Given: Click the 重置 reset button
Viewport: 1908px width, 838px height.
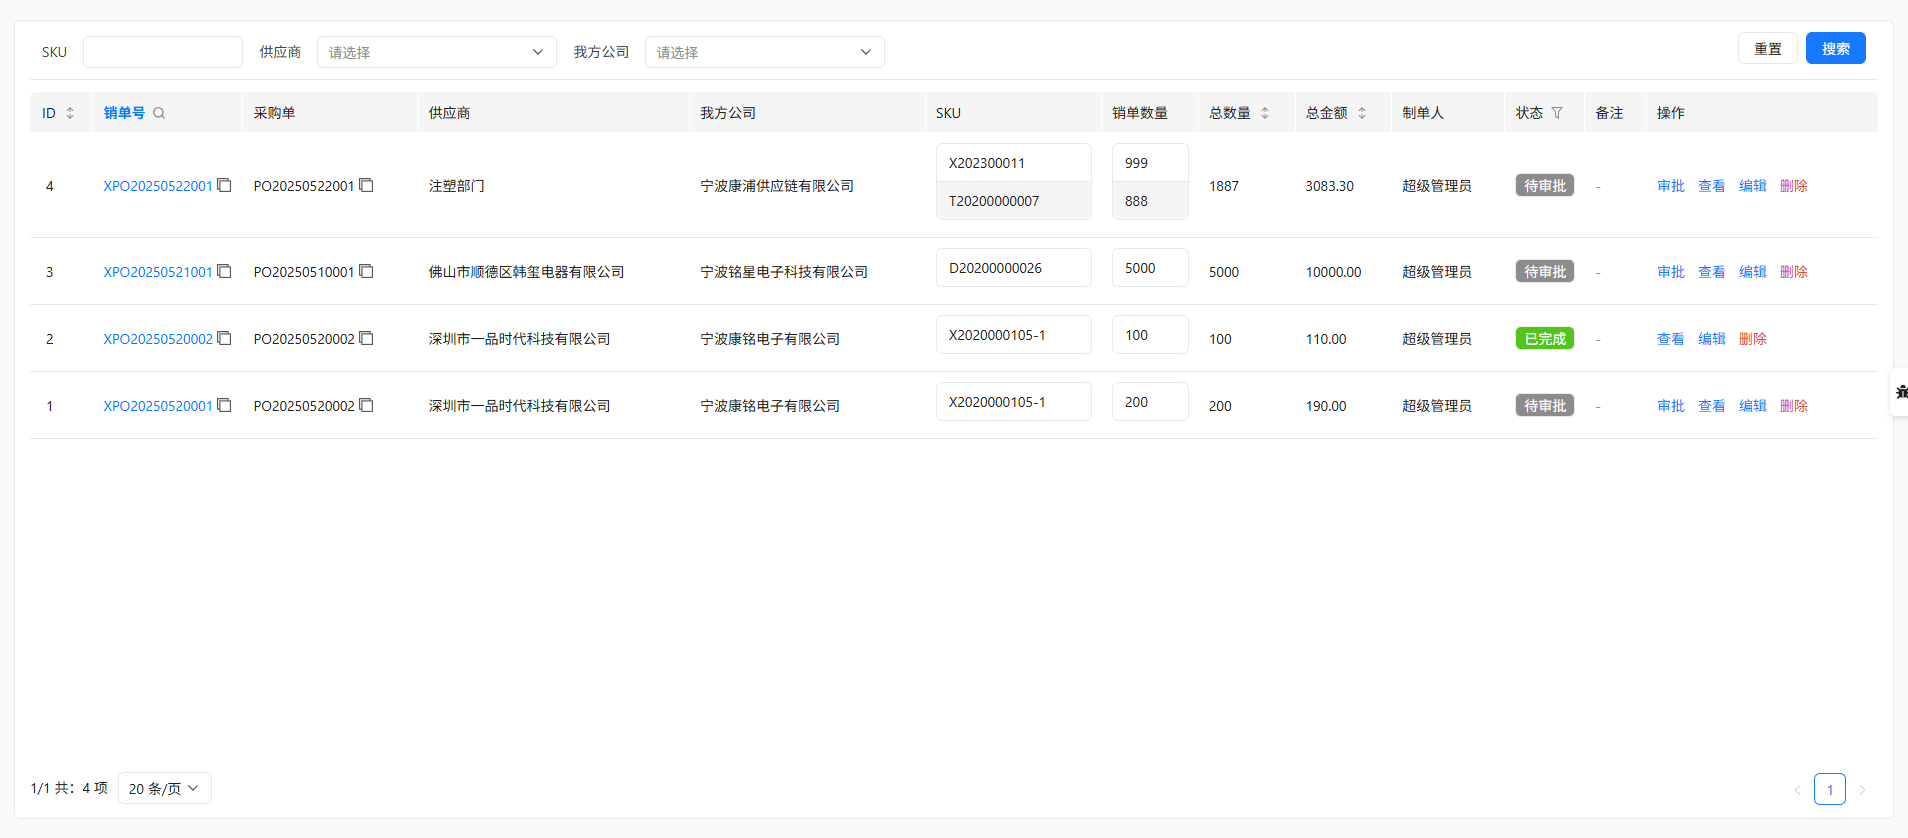Looking at the screenshot, I should click(1767, 49).
